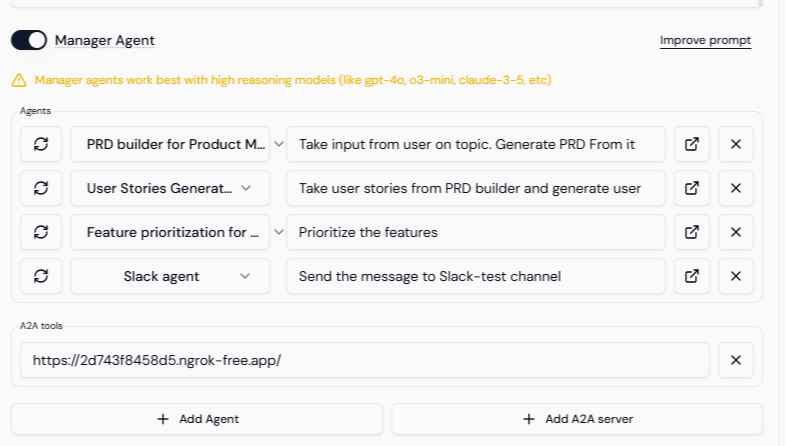This screenshot has height=446, width=786.
Task: Remove the ngrok A2A tool URL
Action: click(x=736, y=360)
